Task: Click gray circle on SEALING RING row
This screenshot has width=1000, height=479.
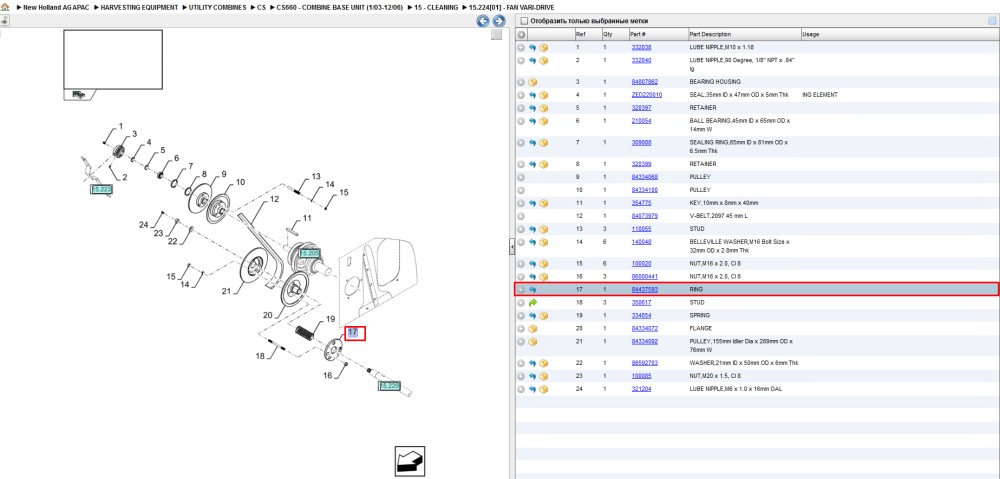Action: tap(521, 143)
